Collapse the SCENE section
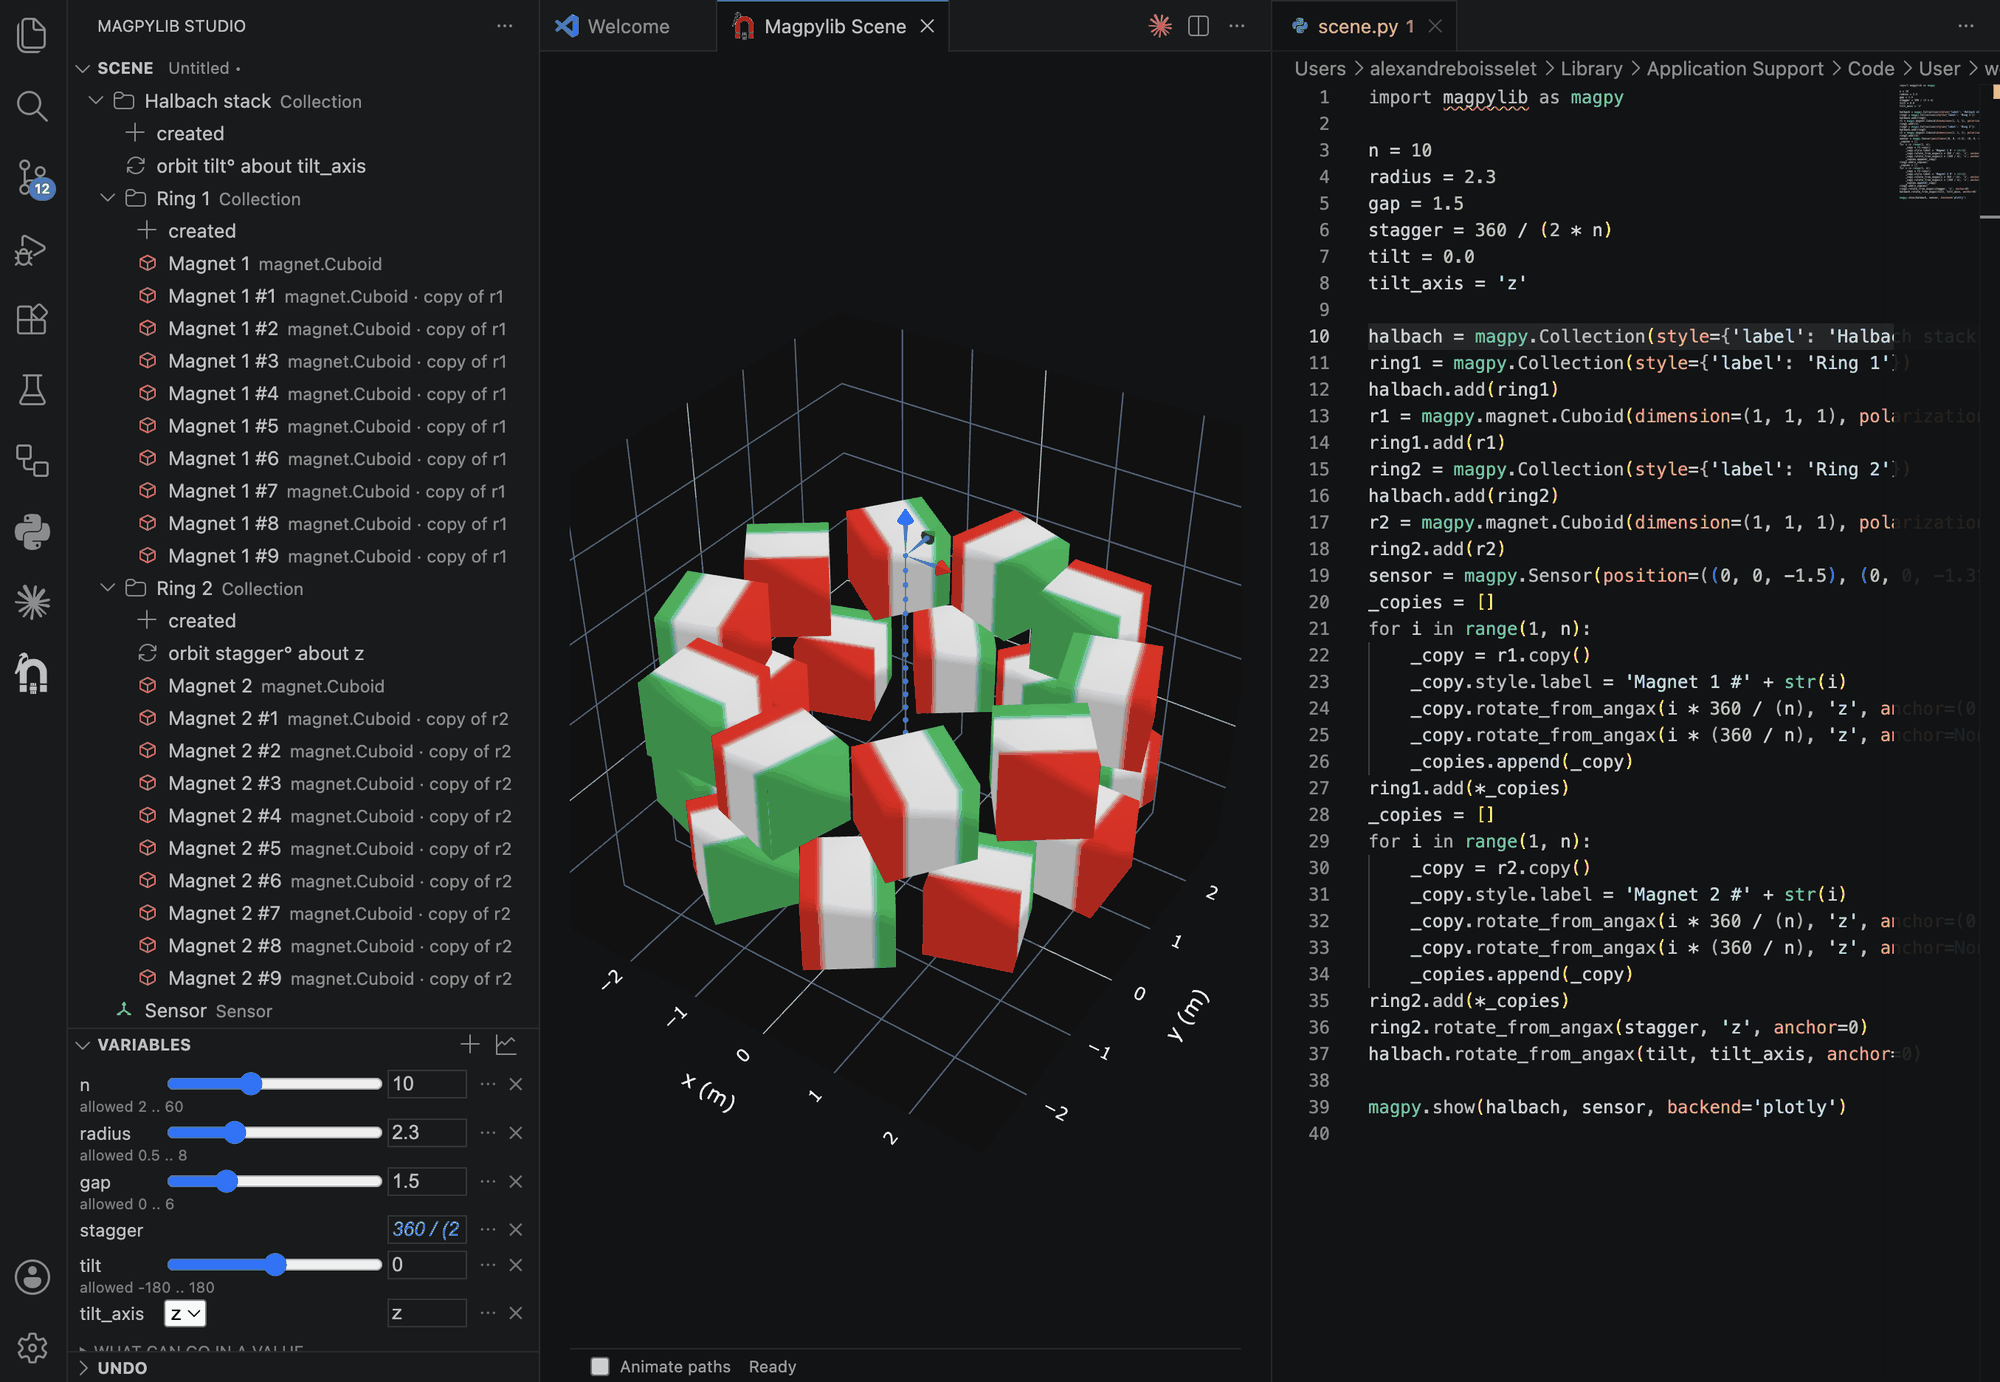 (83, 68)
